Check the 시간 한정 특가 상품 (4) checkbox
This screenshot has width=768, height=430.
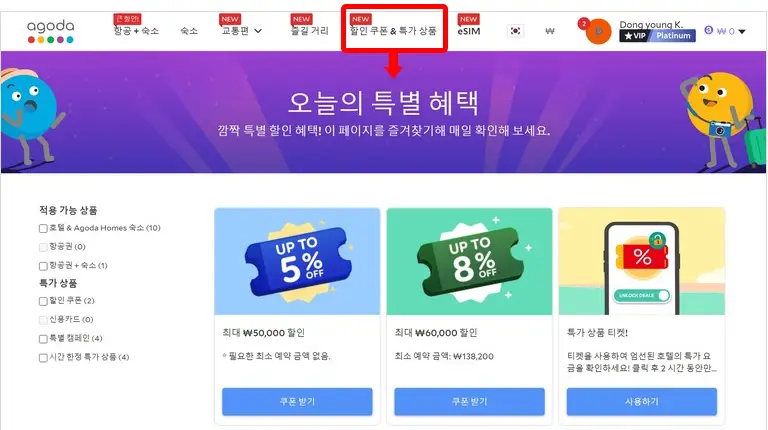pos(43,358)
